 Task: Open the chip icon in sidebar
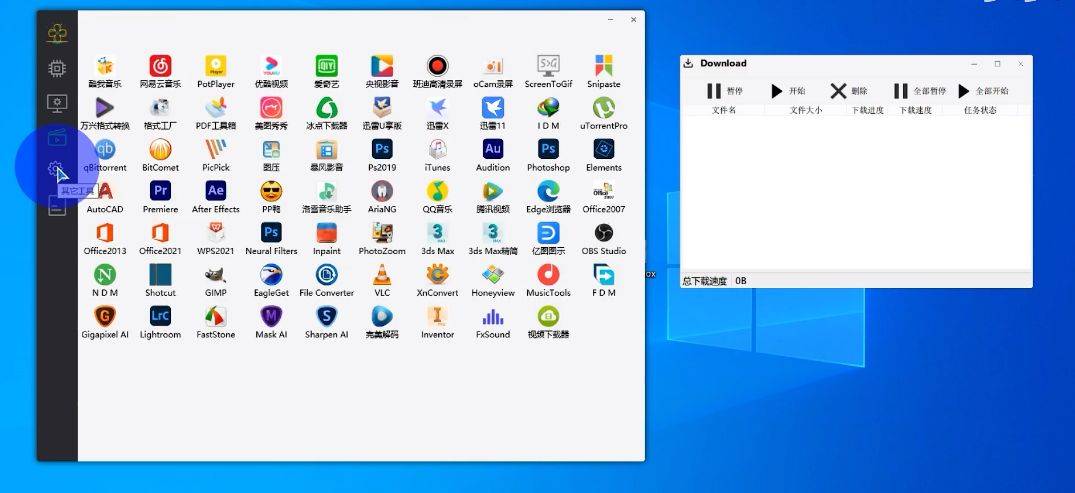57,68
